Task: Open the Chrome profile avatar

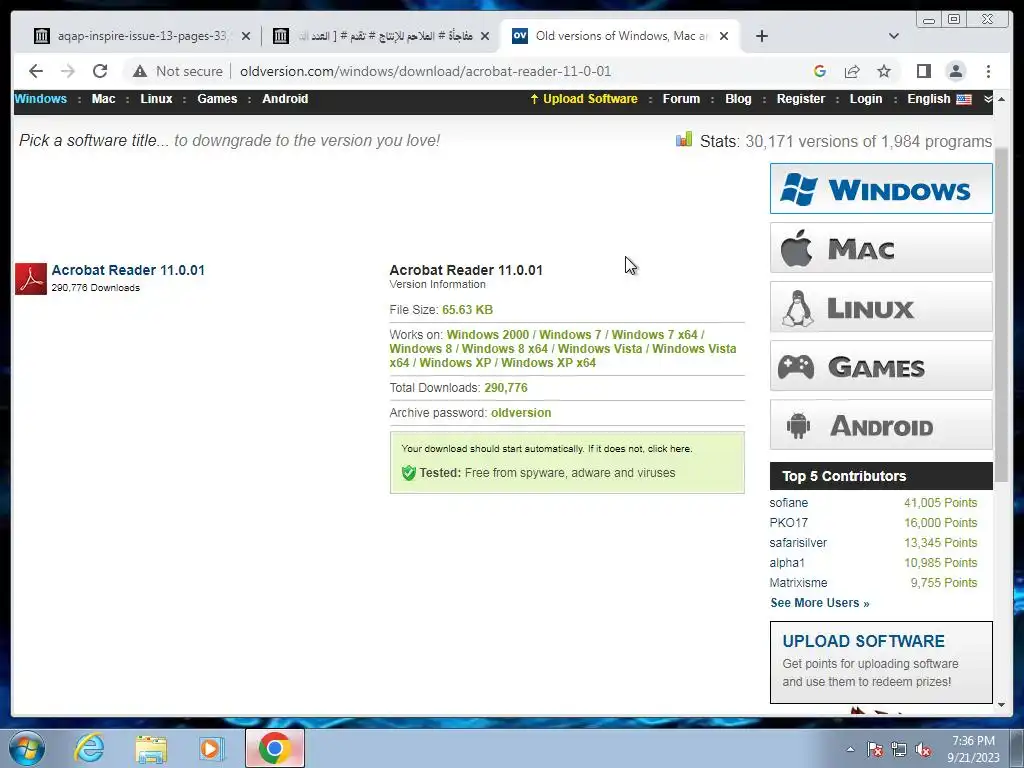Action: pyautogui.click(x=955, y=71)
